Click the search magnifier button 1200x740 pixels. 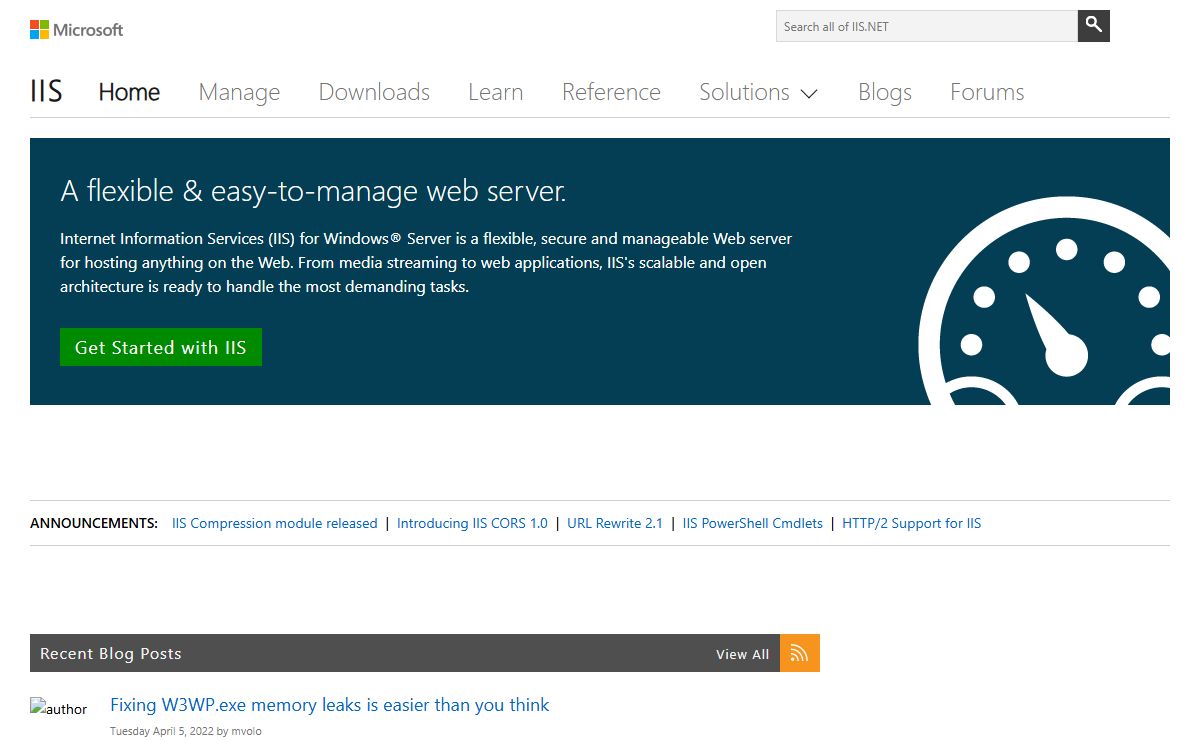tap(1094, 26)
